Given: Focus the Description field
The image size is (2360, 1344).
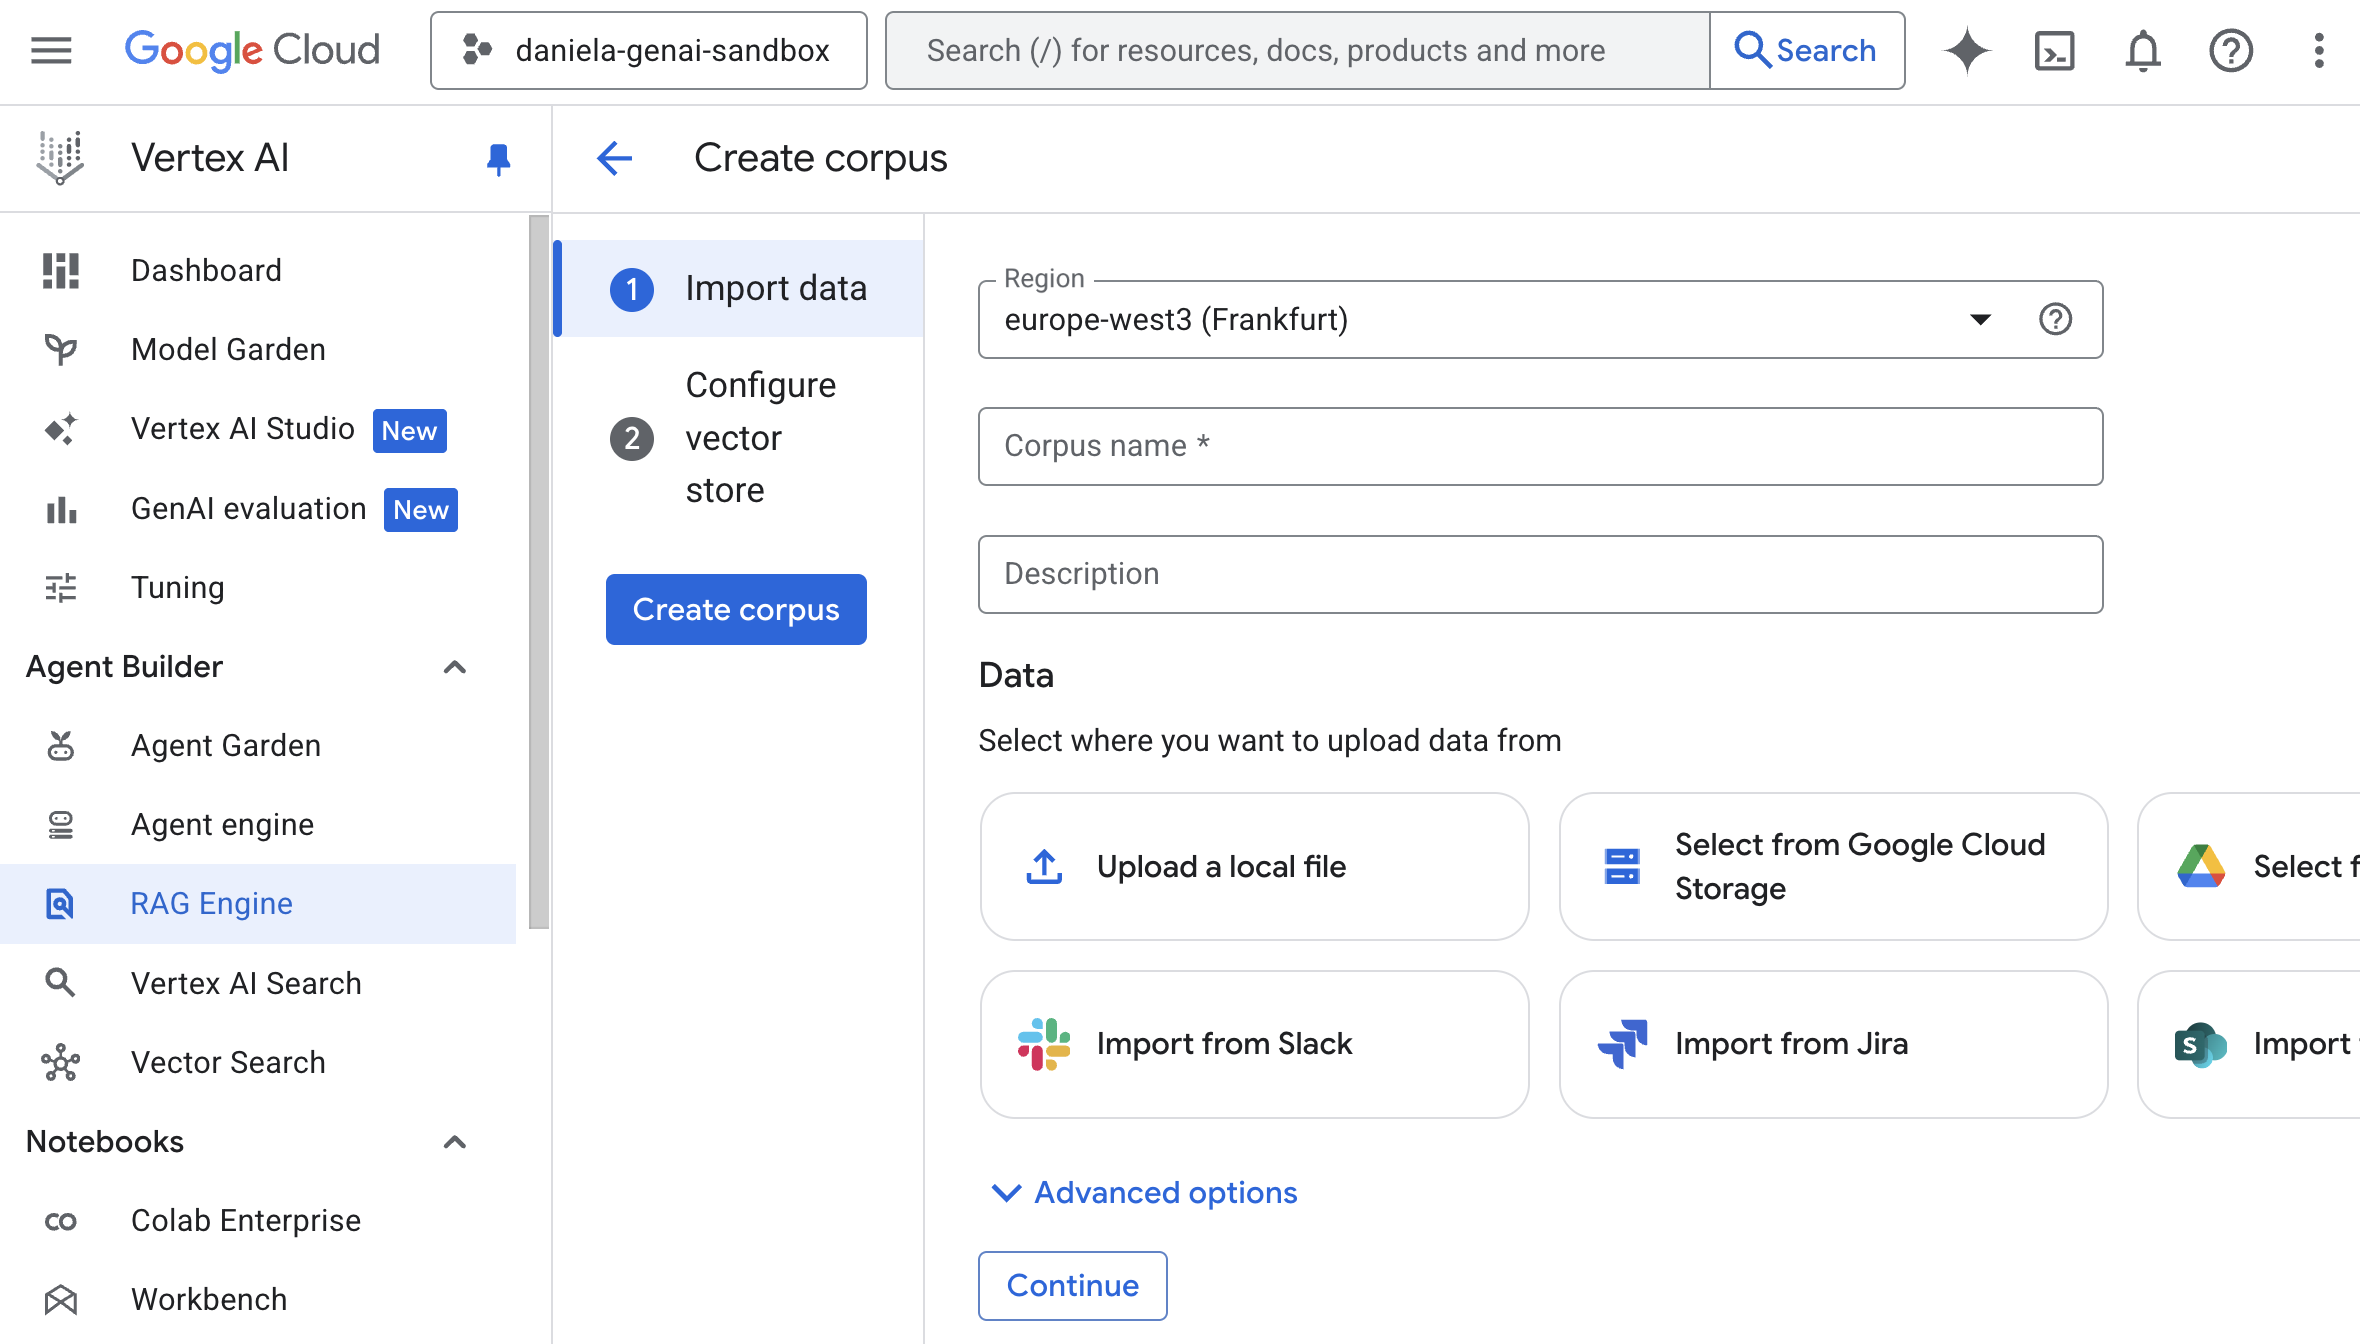Looking at the screenshot, I should [1540, 574].
